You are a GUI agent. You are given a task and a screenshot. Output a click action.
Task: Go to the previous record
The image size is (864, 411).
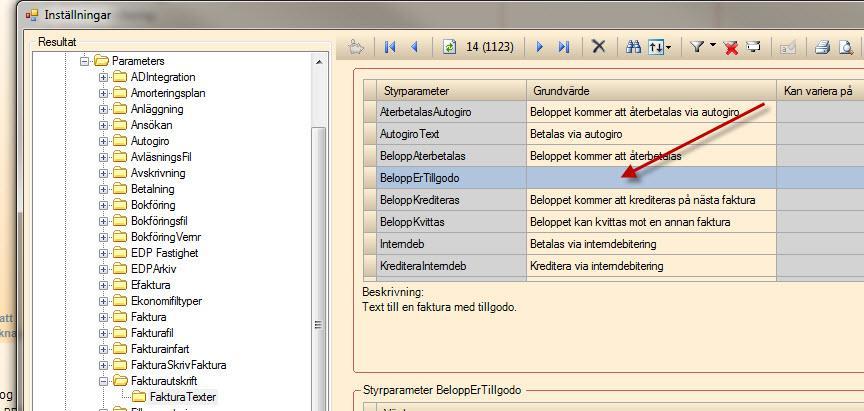pyautogui.click(x=414, y=47)
